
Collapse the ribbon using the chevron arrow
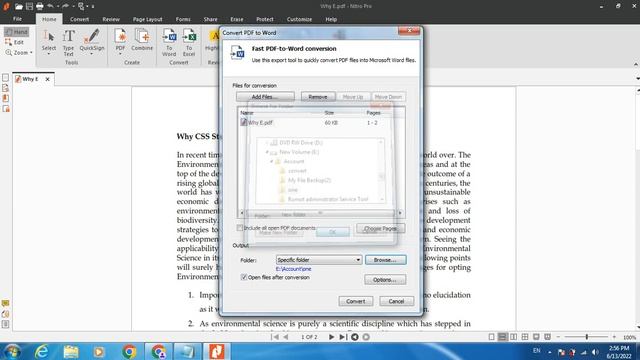click(x=636, y=65)
